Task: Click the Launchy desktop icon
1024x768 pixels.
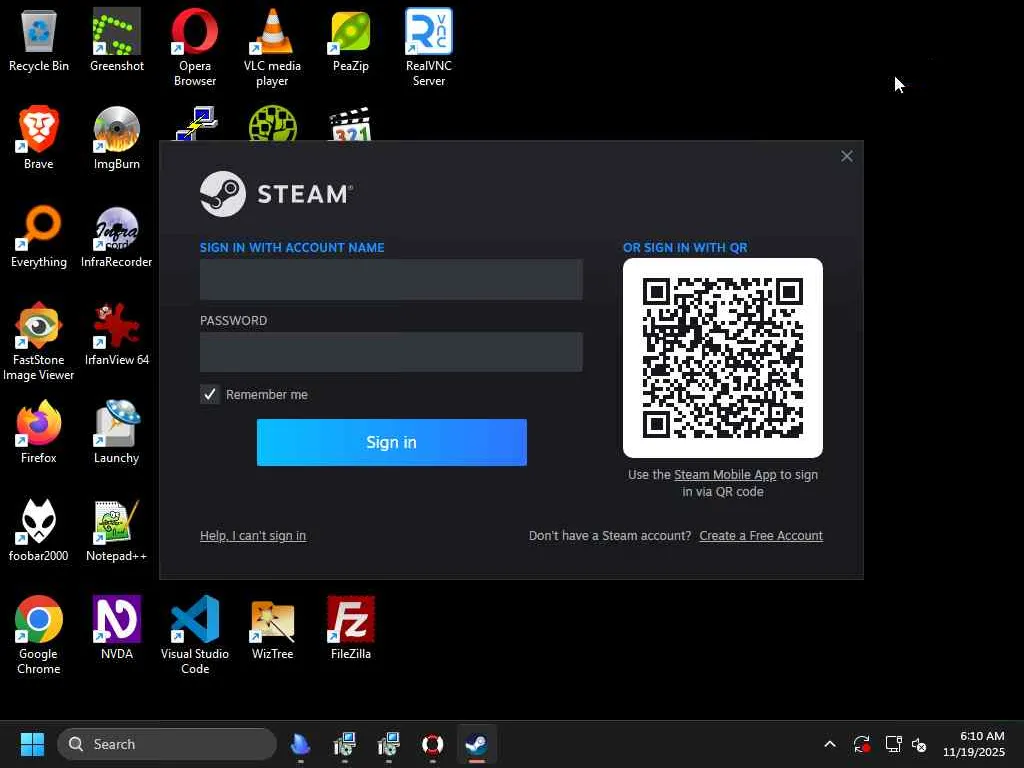Action: pos(116,432)
